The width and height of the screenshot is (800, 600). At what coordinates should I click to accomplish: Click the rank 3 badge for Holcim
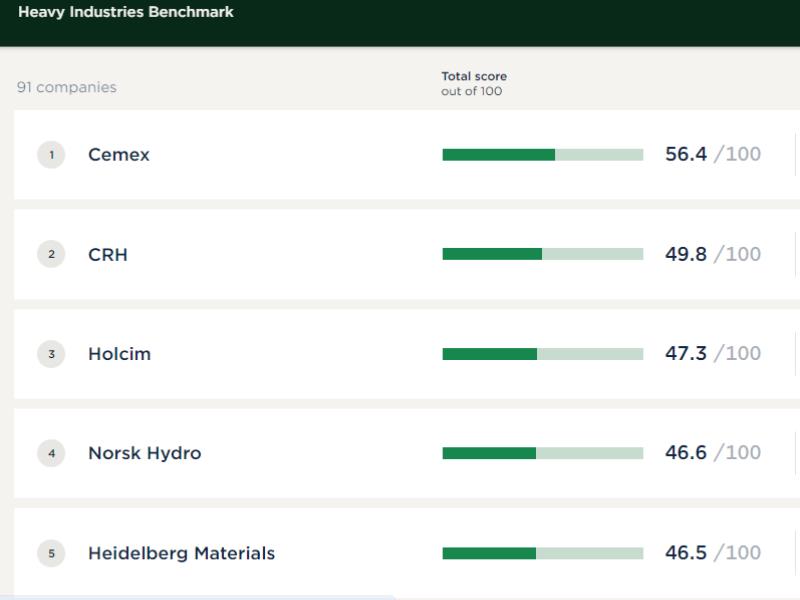51,354
